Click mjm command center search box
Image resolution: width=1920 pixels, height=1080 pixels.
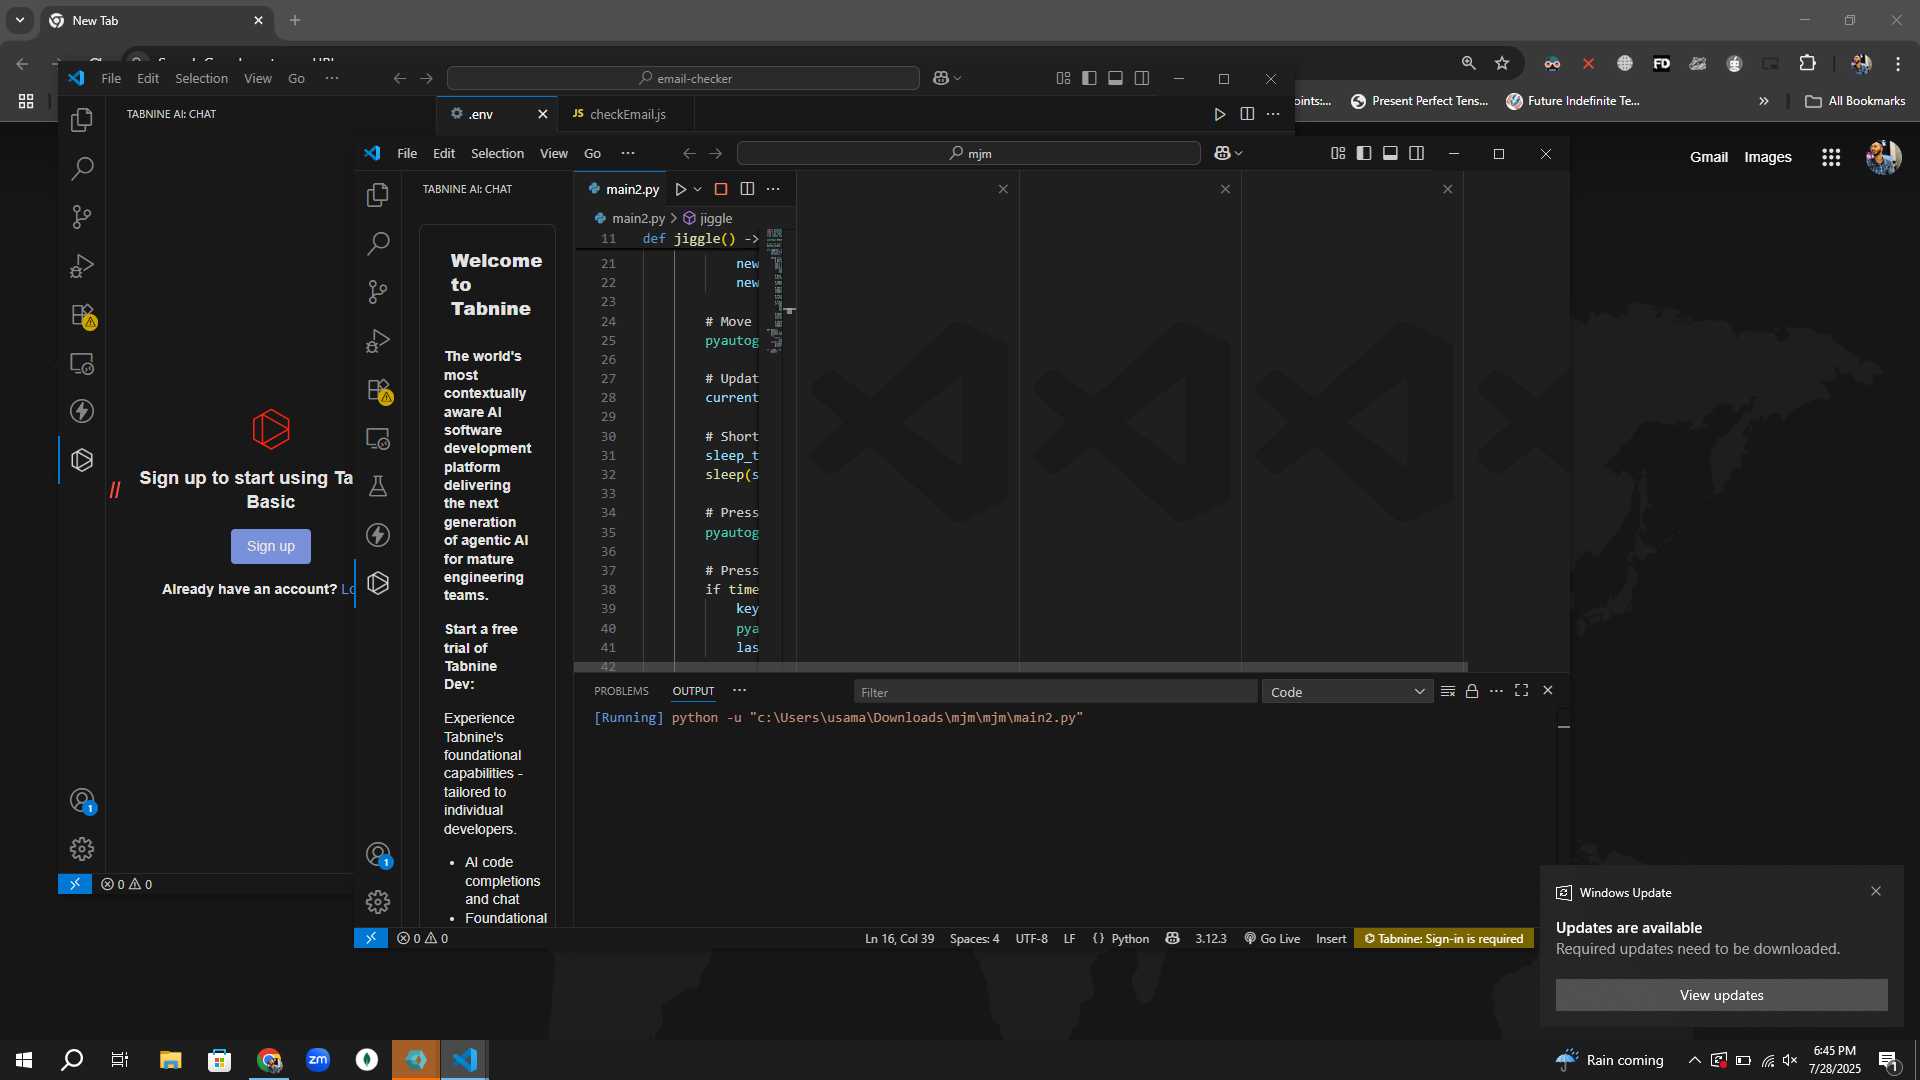[x=968, y=153]
